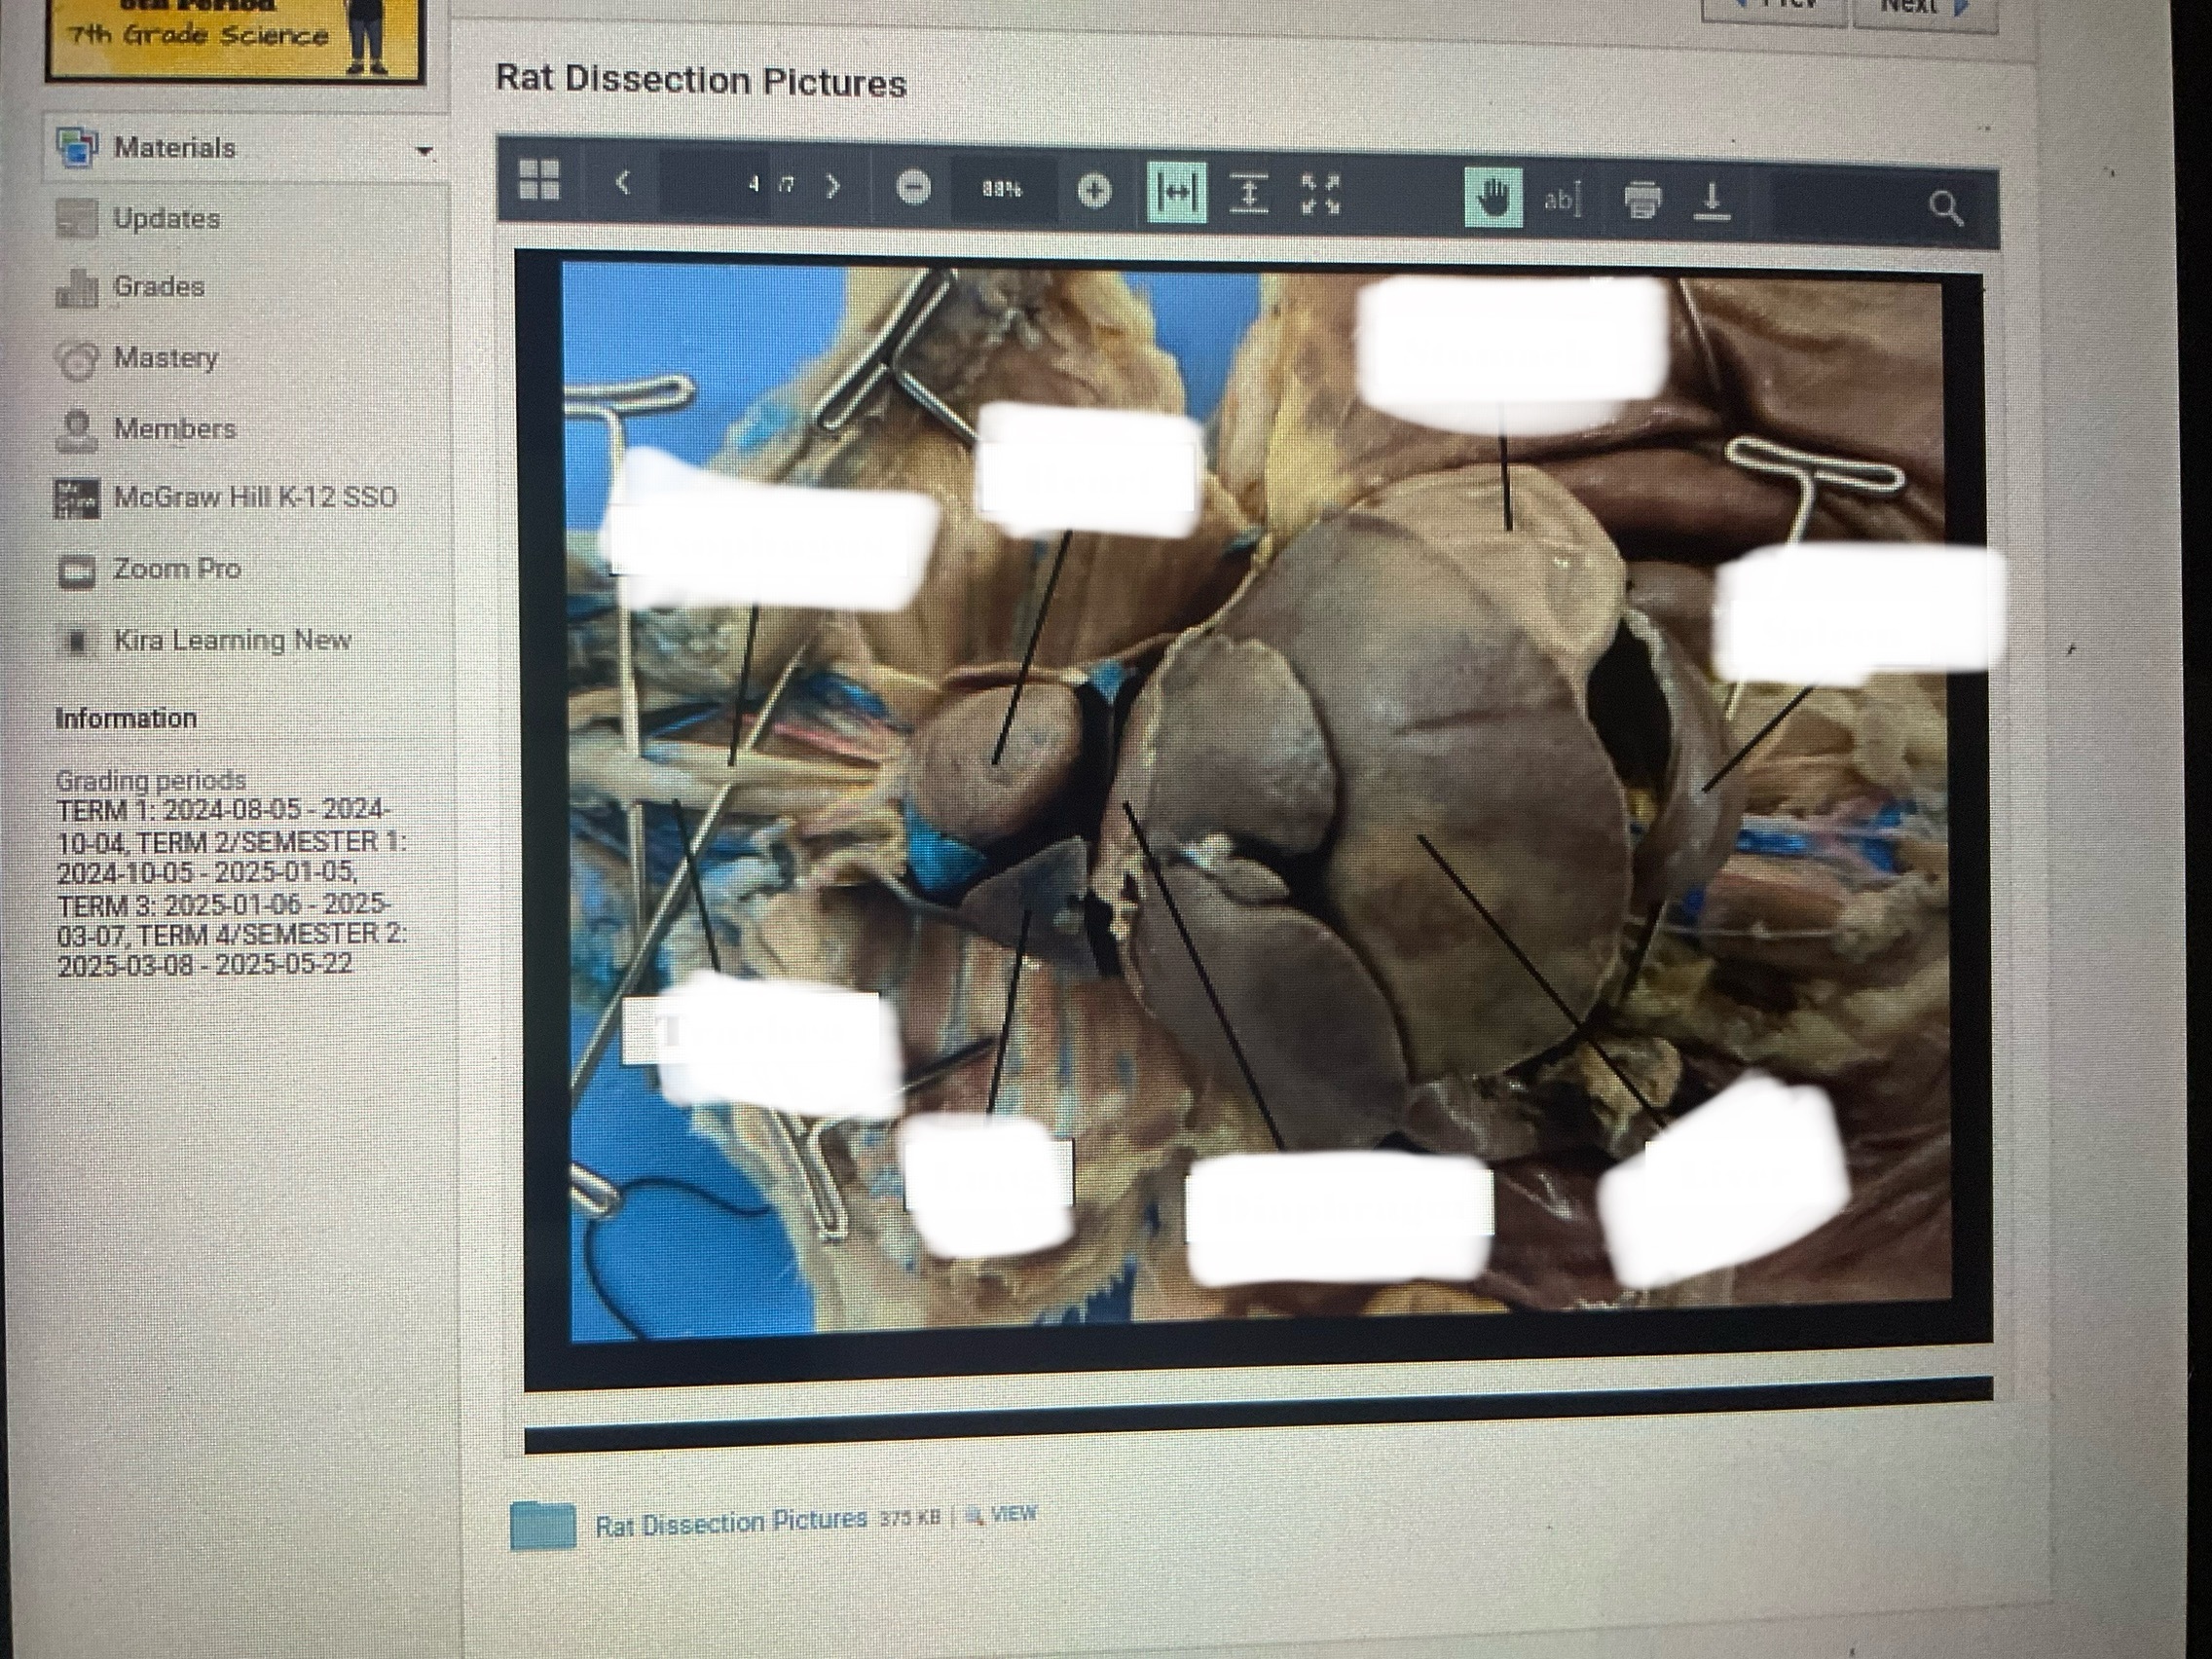Viewport: 2212px width, 1659px height.
Task: Toggle fit-to-width mode
Action: [x=1176, y=193]
